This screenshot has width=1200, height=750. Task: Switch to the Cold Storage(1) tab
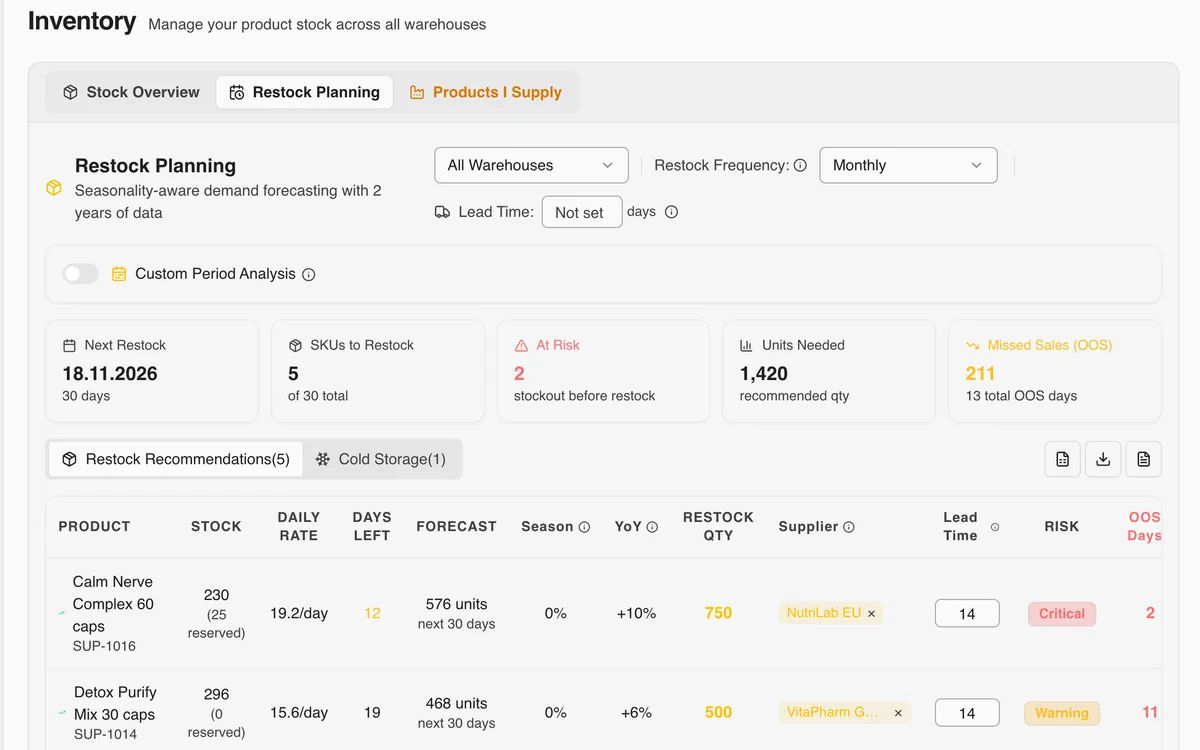381,459
